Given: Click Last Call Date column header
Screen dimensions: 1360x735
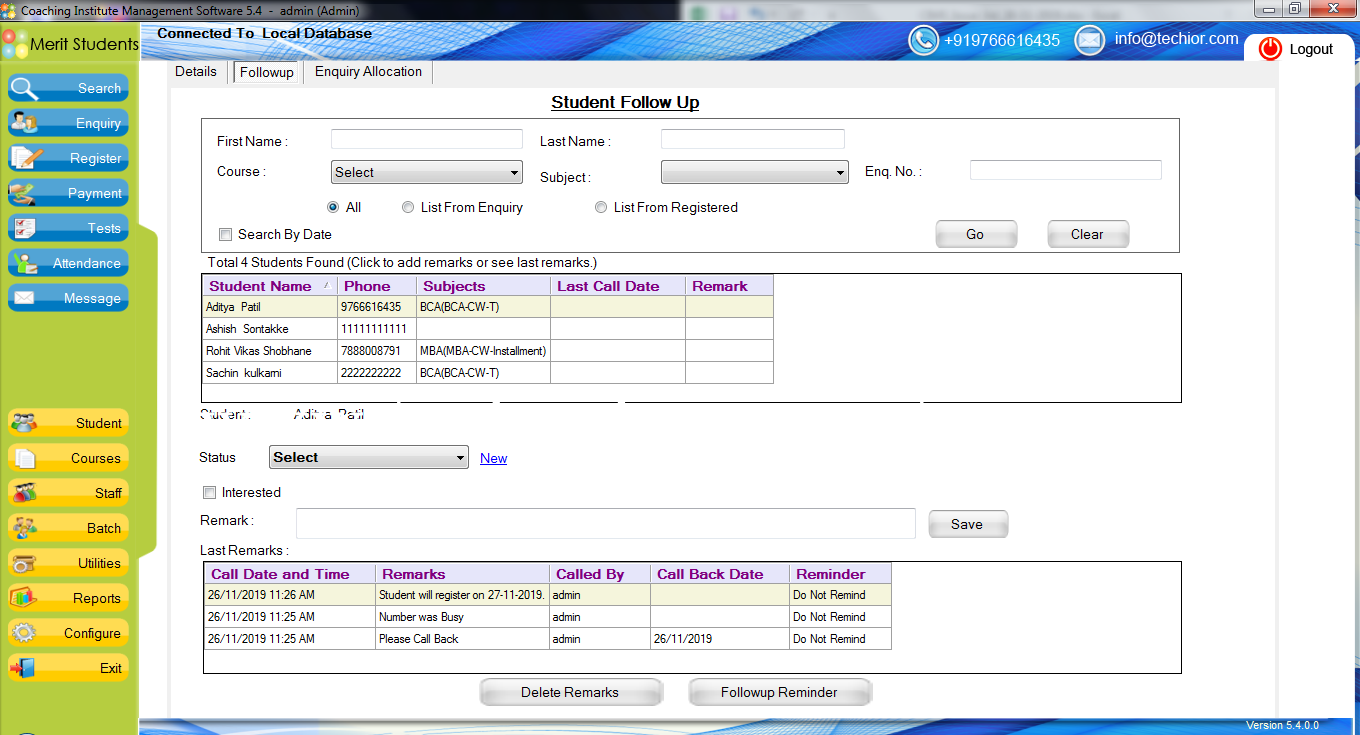Looking at the screenshot, I should coord(618,286).
